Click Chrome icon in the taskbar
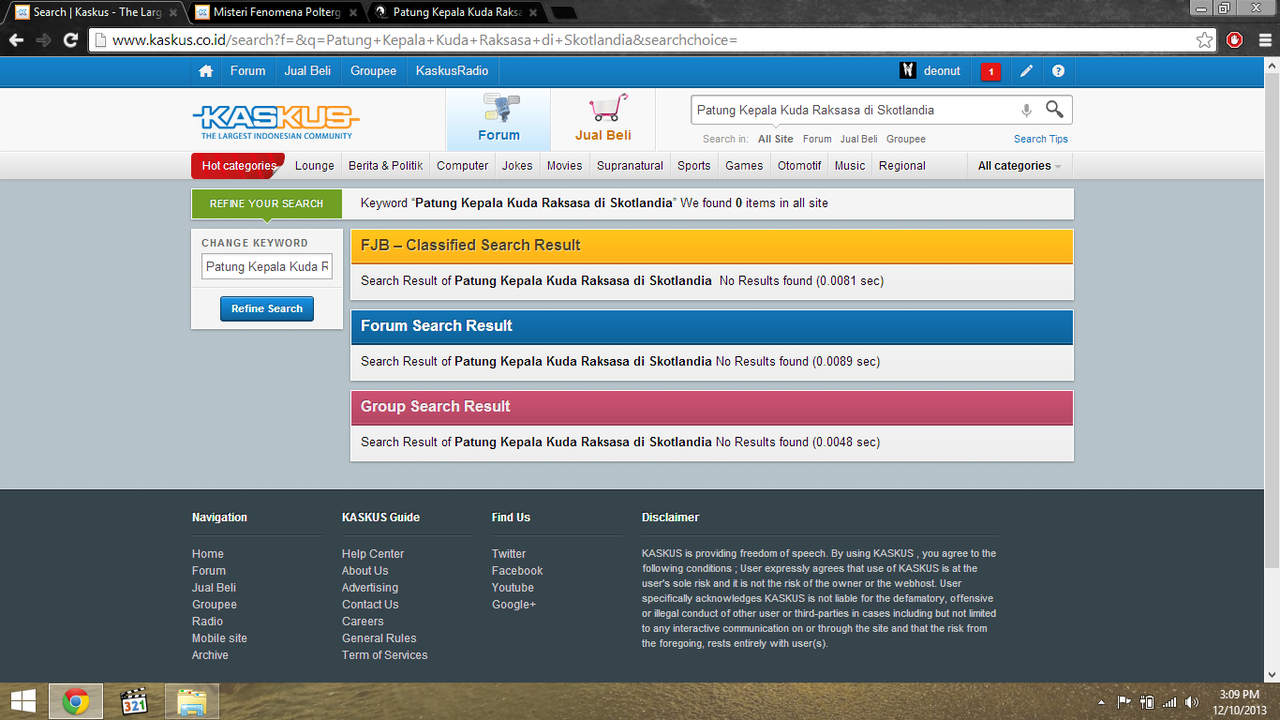The width and height of the screenshot is (1280, 720). (76, 702)
